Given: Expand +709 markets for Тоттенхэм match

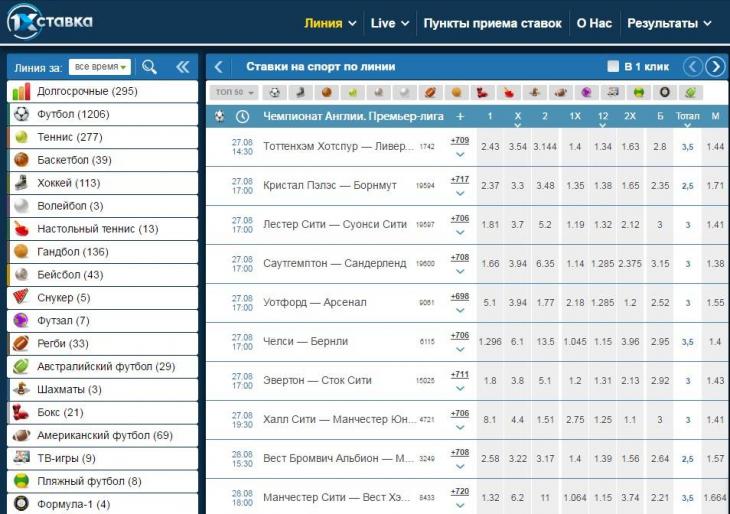Looking at the screenshot, I should point(460,147).
